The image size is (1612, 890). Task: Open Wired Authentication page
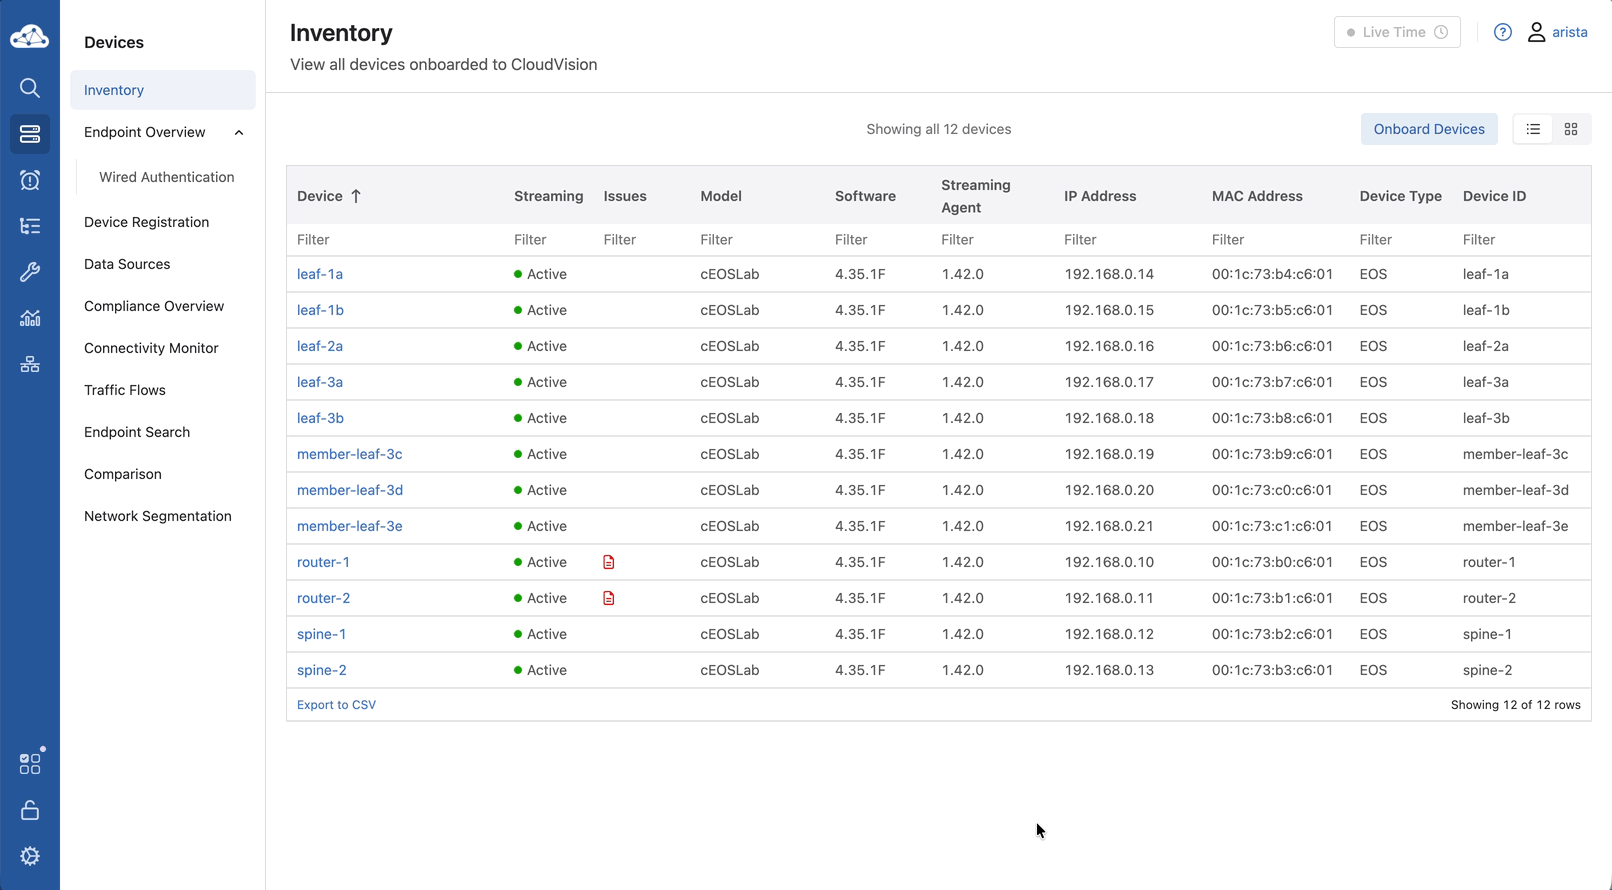167,177
